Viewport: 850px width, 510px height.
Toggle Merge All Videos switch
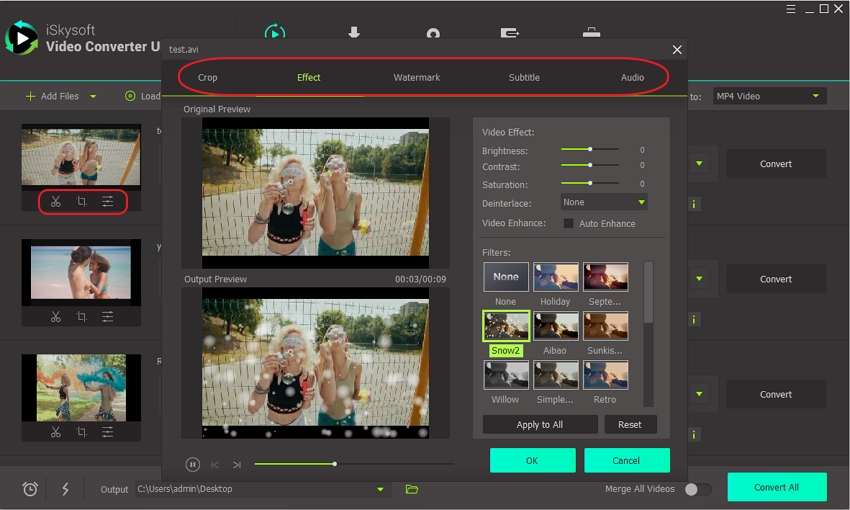tap(697, 489)
